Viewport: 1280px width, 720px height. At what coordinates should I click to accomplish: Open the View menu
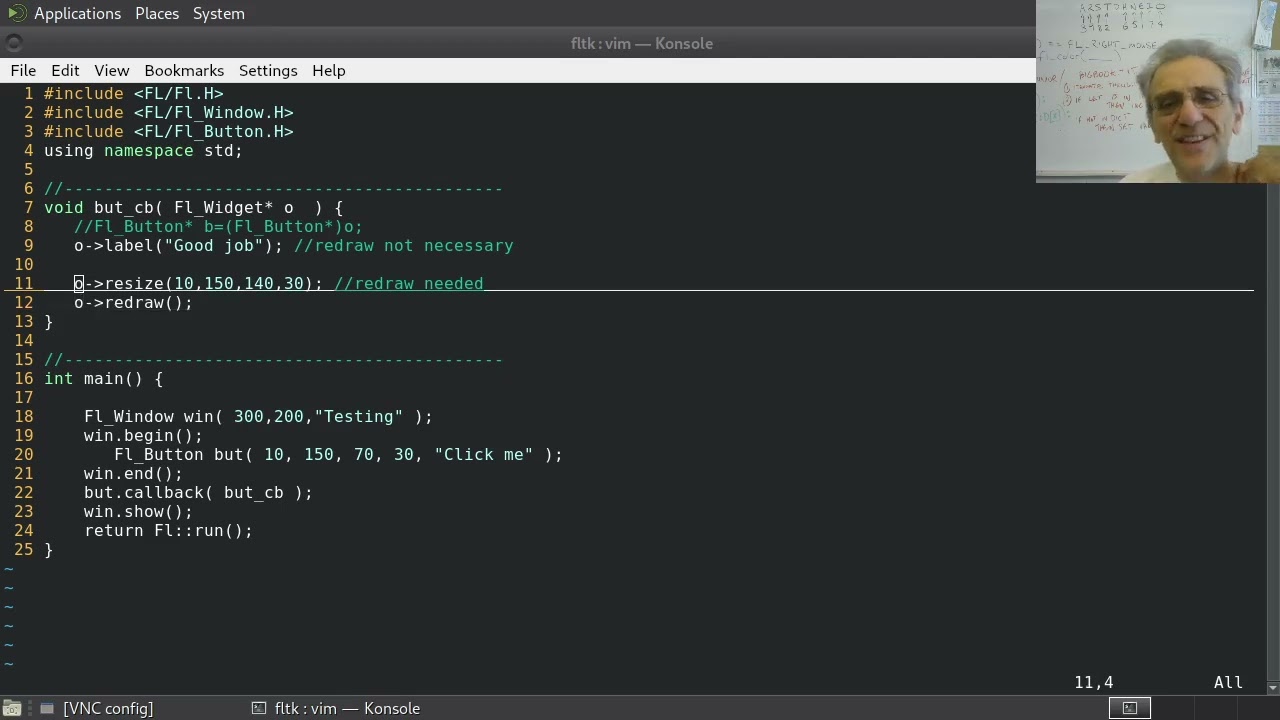(112, 71)
